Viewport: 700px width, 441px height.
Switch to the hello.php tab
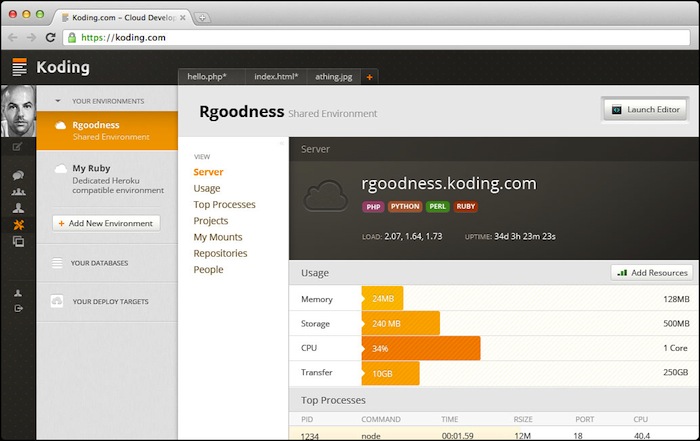pos(209,76)
